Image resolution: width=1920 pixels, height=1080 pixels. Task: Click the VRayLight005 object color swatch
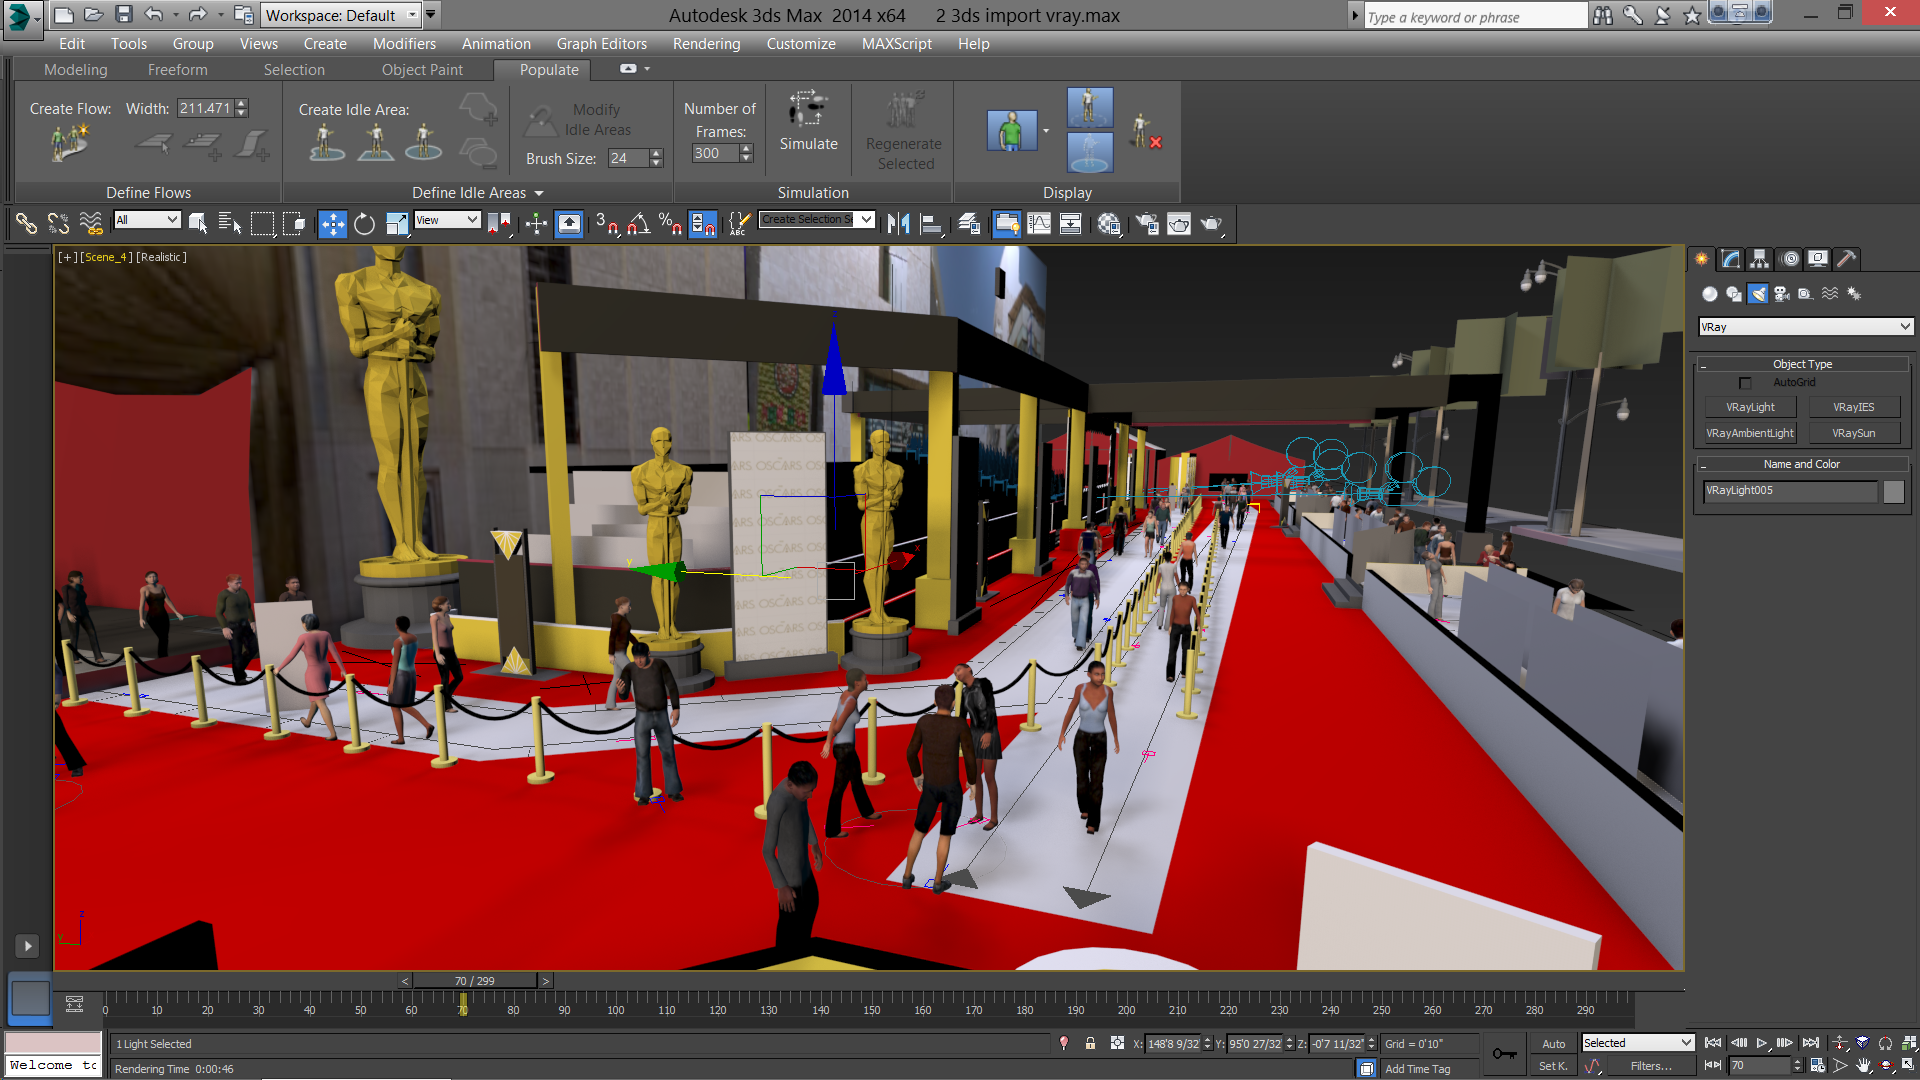pyautogui.click(x=1894, y=491)
